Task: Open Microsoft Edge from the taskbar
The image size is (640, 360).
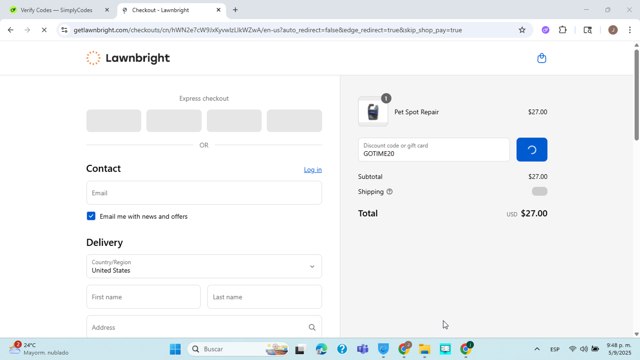Action: [321, 349]
